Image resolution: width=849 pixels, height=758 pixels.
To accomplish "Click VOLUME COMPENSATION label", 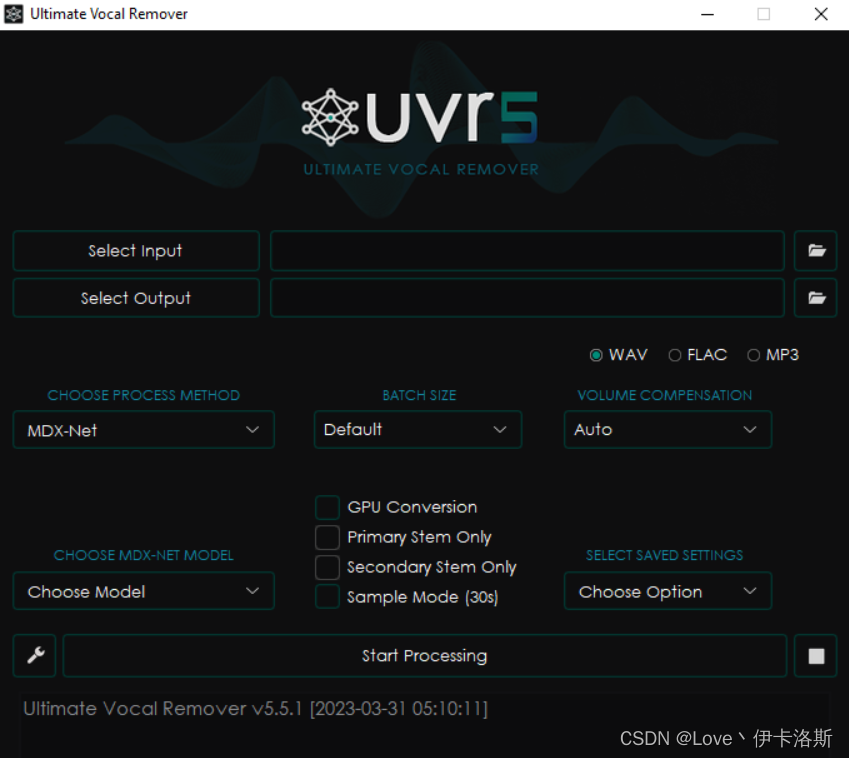I will [x=664, y=395].
